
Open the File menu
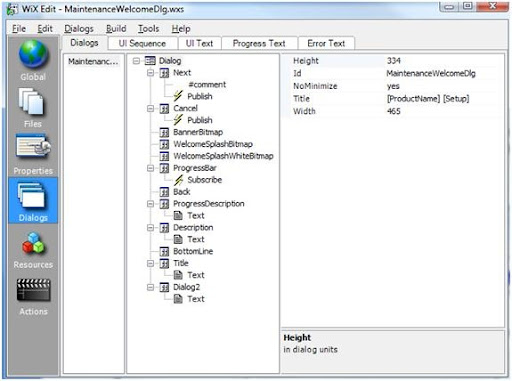pyautogui.click(x=19, y=29)
